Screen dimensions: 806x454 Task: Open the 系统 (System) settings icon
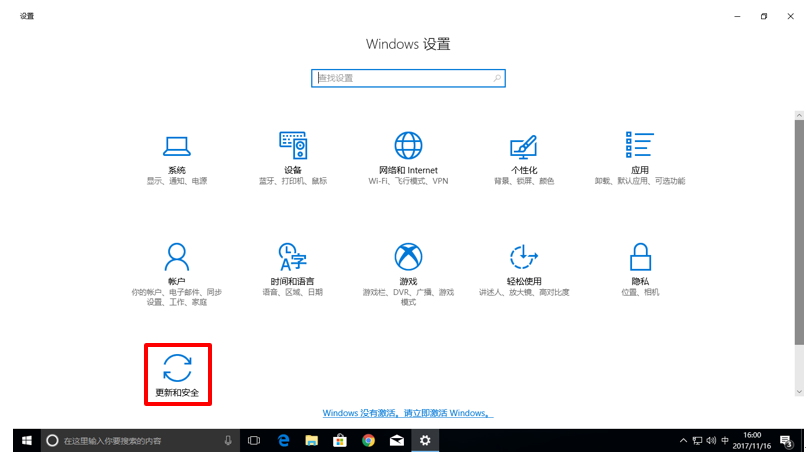(177, 147)
